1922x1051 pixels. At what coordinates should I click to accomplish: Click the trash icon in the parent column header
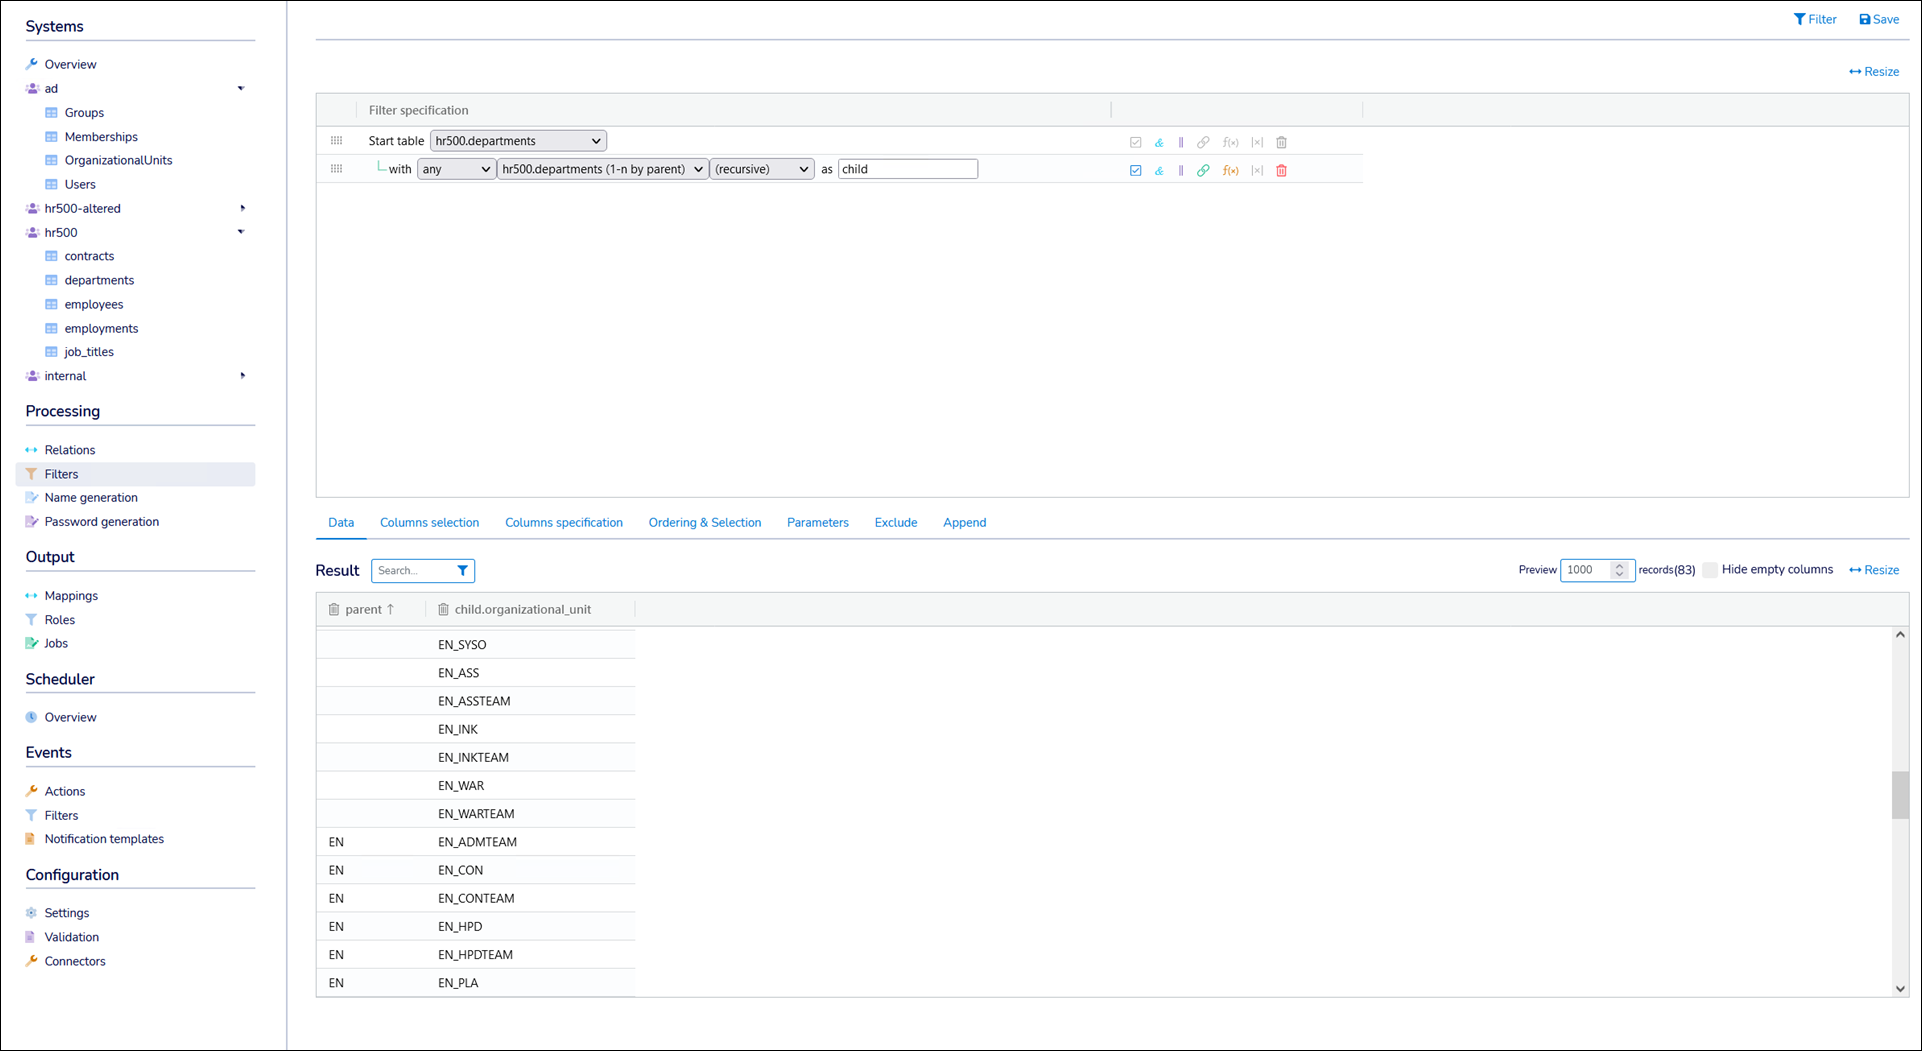click(334, 609)
